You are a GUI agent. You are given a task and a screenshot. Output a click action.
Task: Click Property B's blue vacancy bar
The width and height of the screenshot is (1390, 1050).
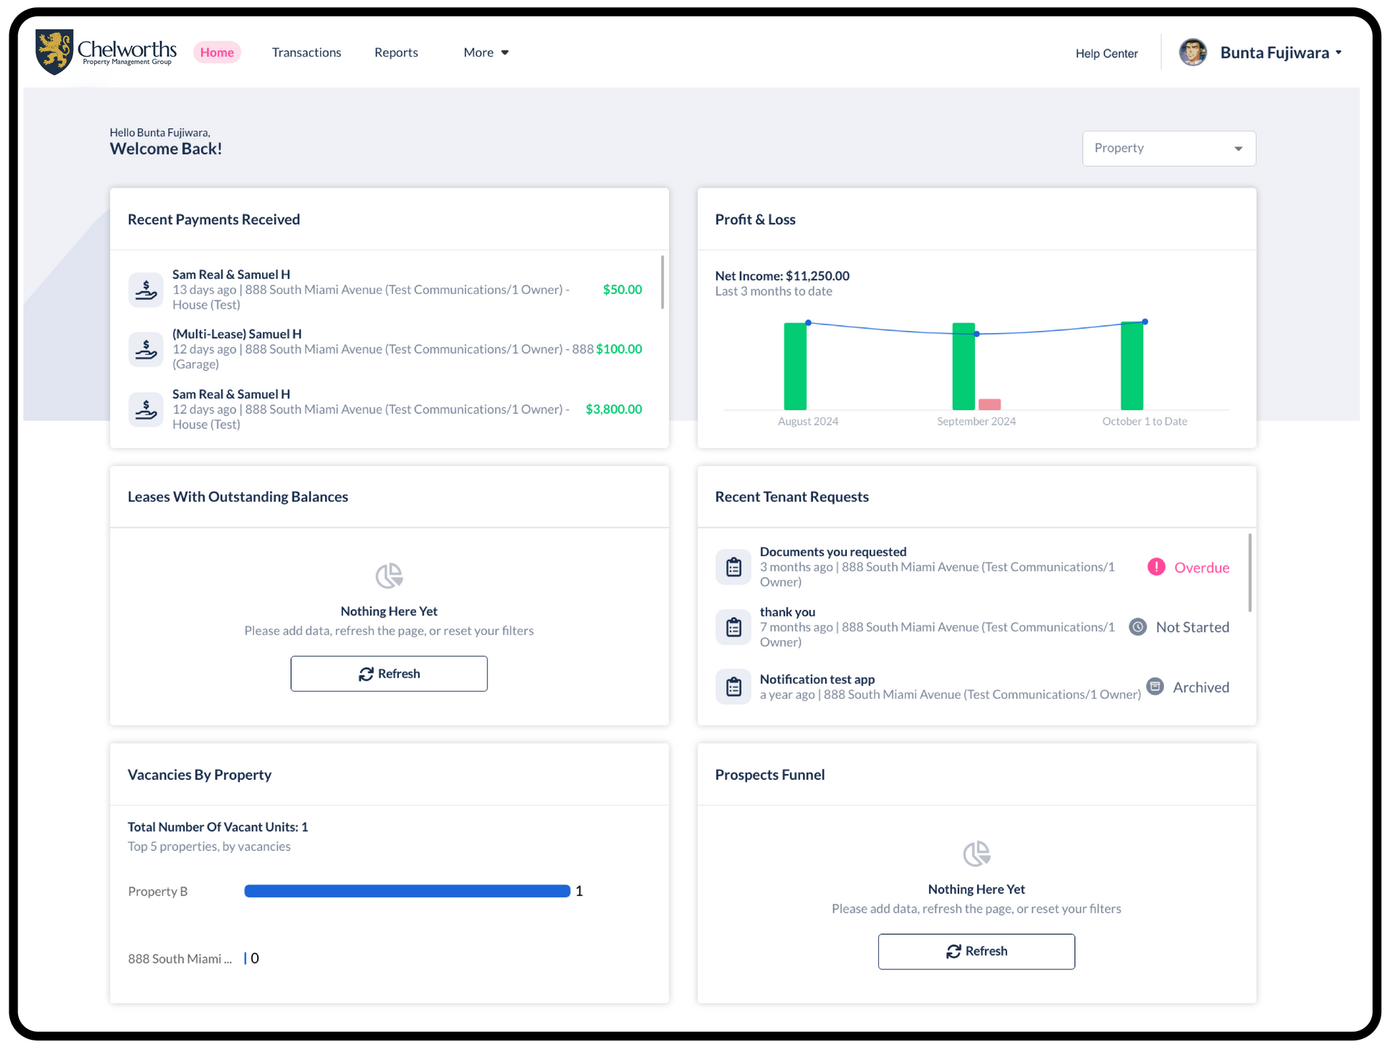tap(406, 890)
